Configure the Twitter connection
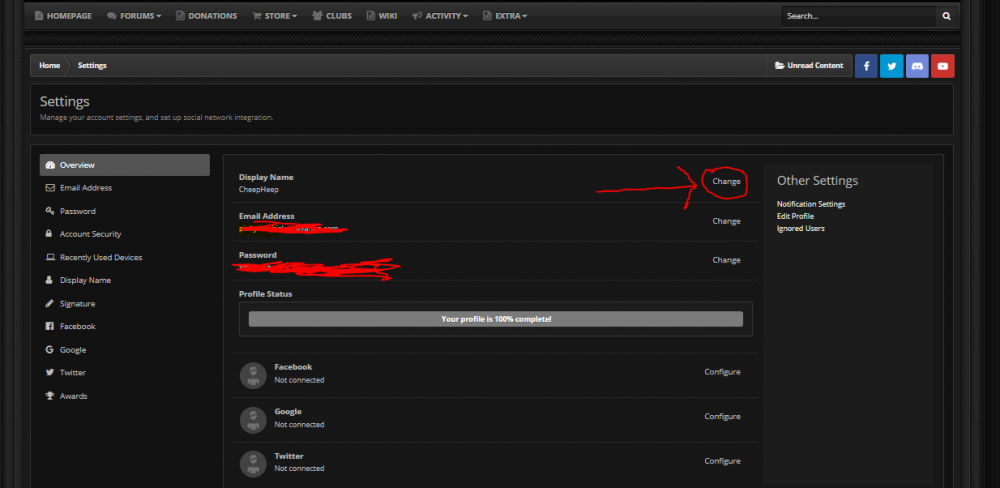Image resolution: width=1000 pixels, height=488 pixels. pyautogui.click(x=723, y=461)
